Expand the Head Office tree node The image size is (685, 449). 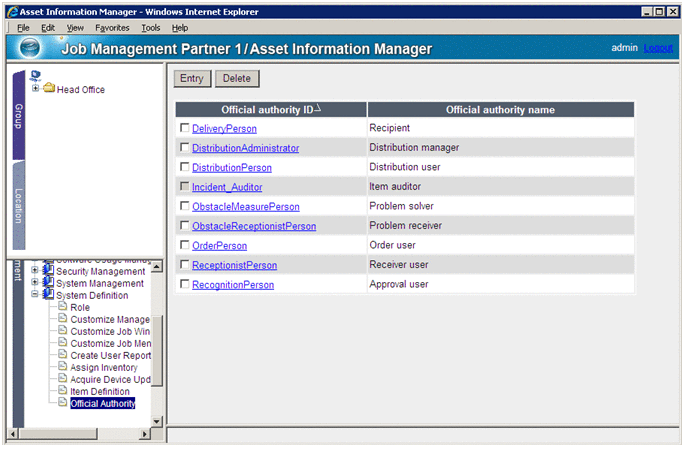pyautogui.click(x=36, y=89)
